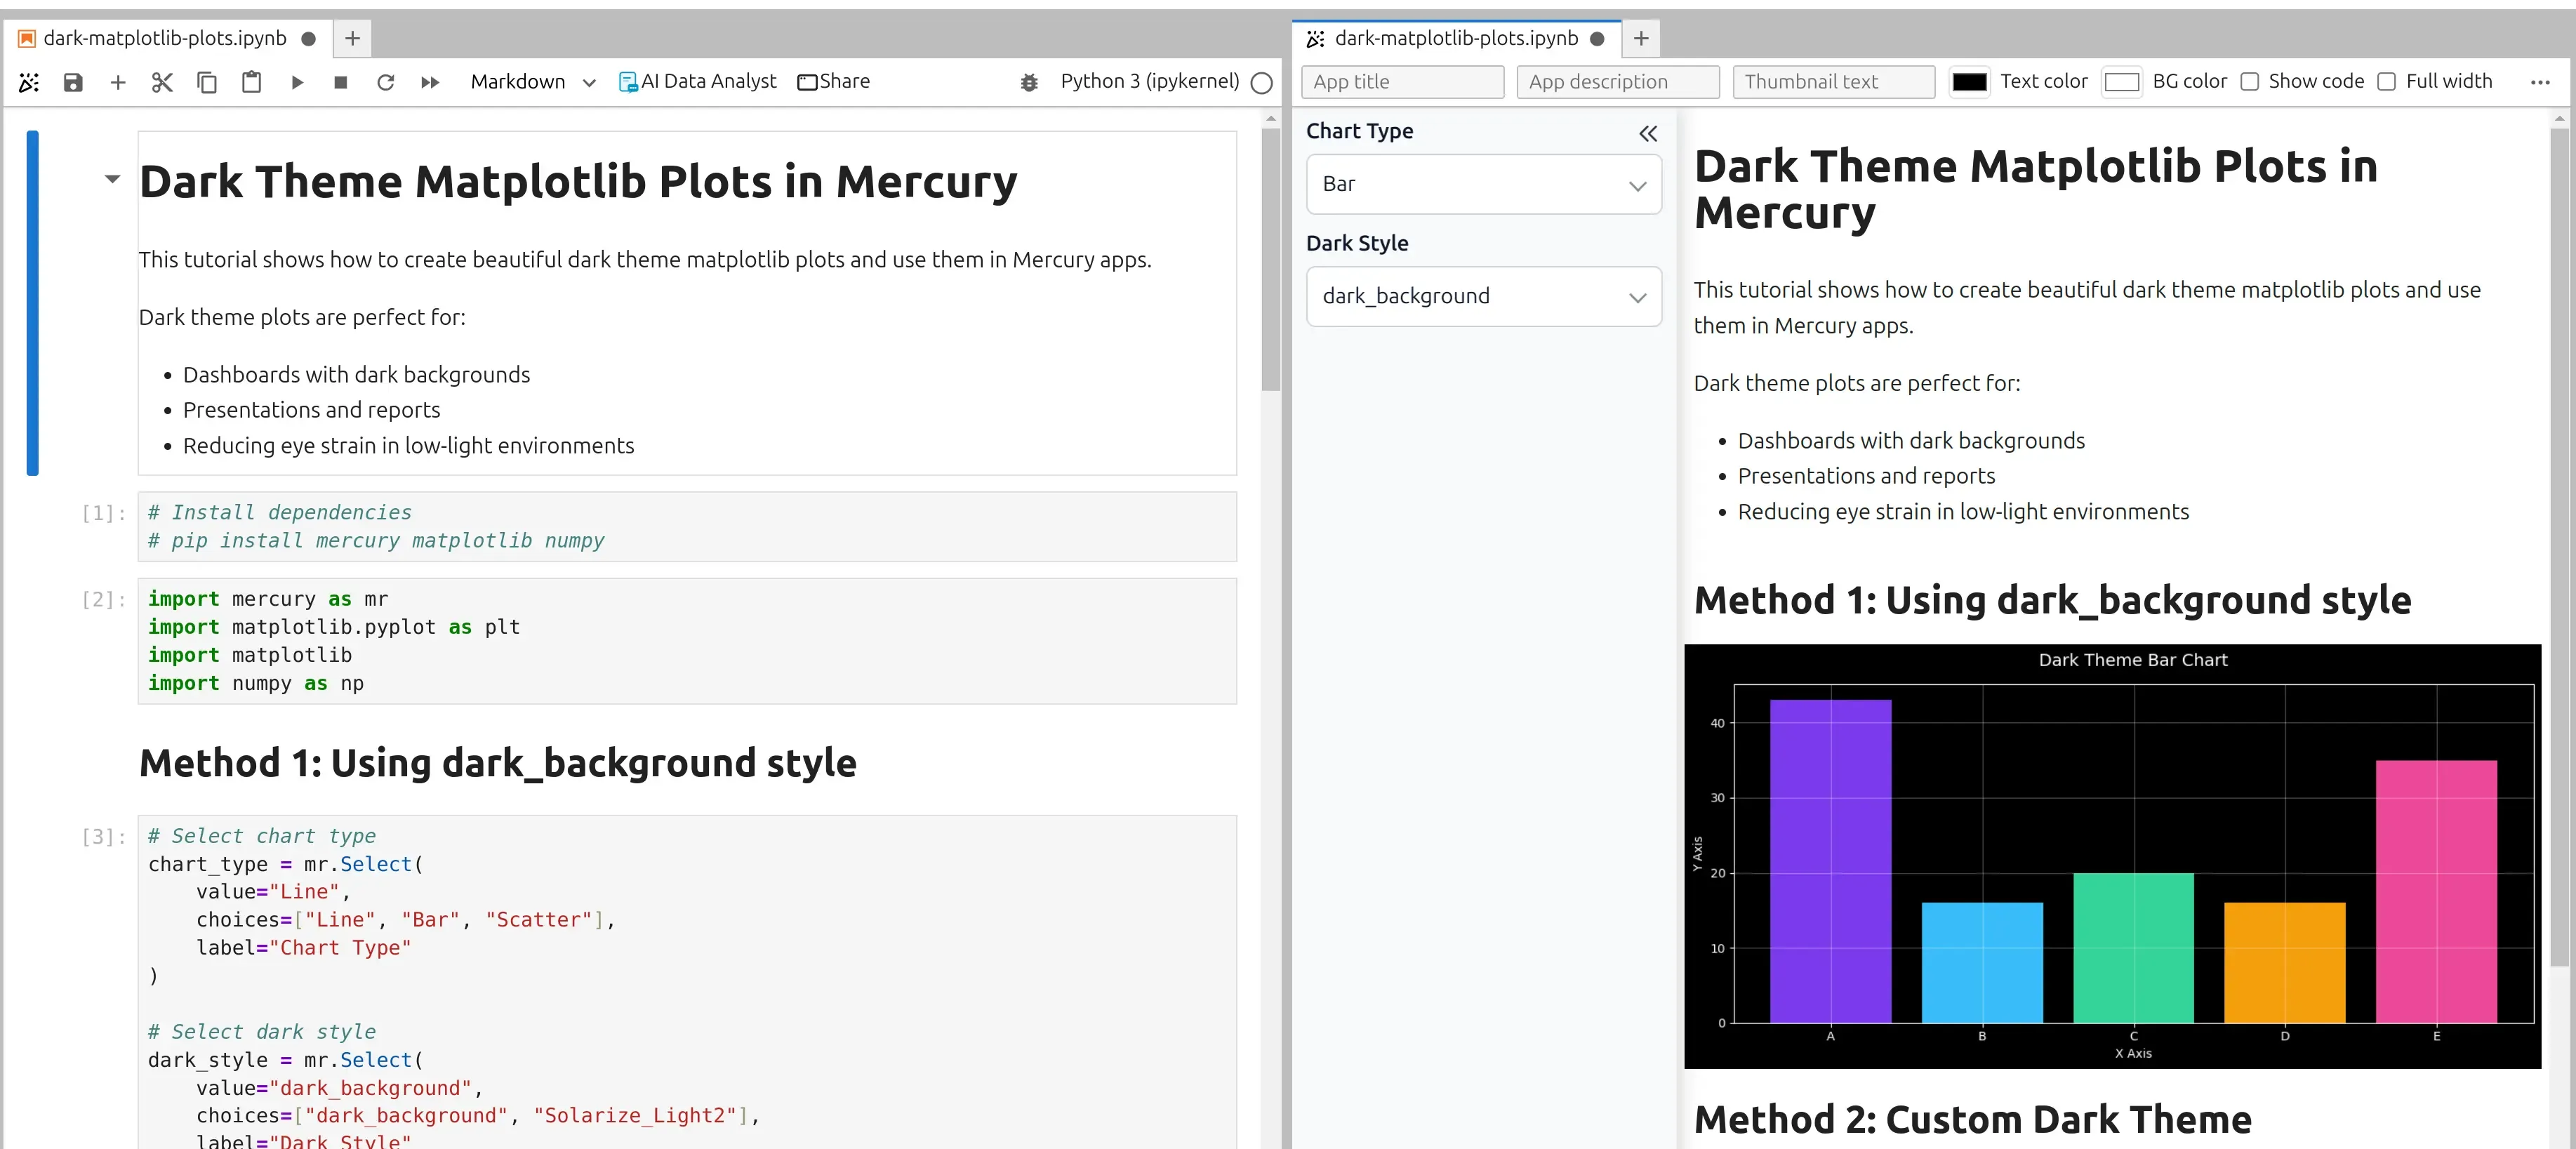Click the Share button
The width and height of the screenshot is (2576, 1149).
tap(834, 82)
